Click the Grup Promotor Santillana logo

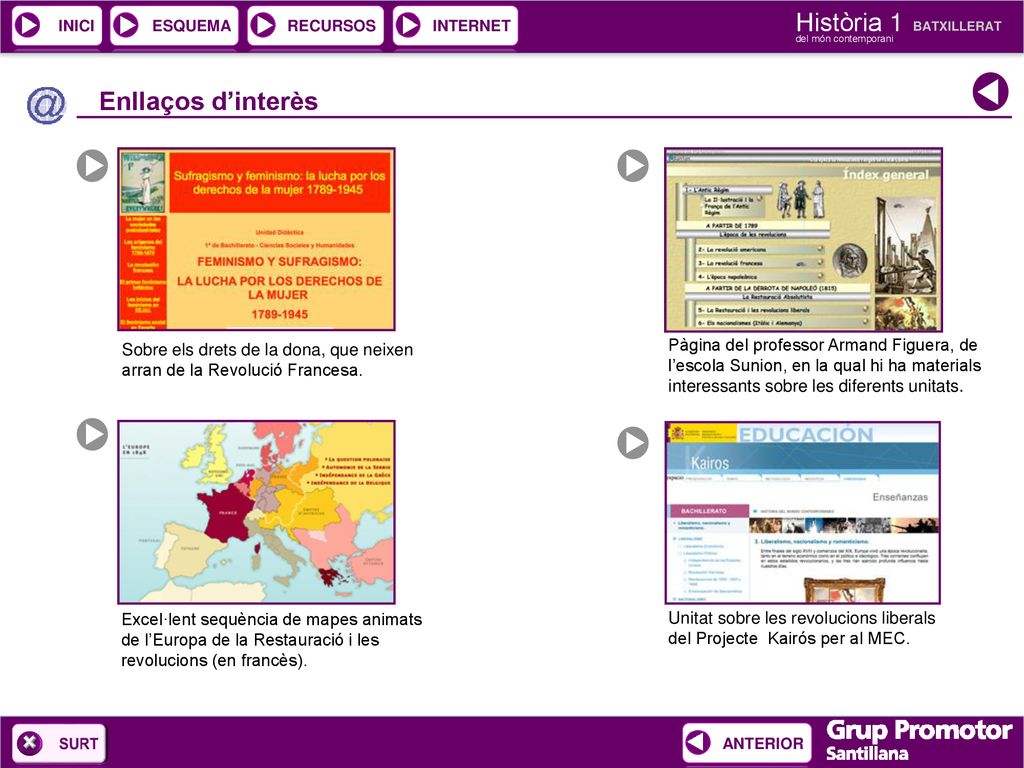tap(918, 739)
